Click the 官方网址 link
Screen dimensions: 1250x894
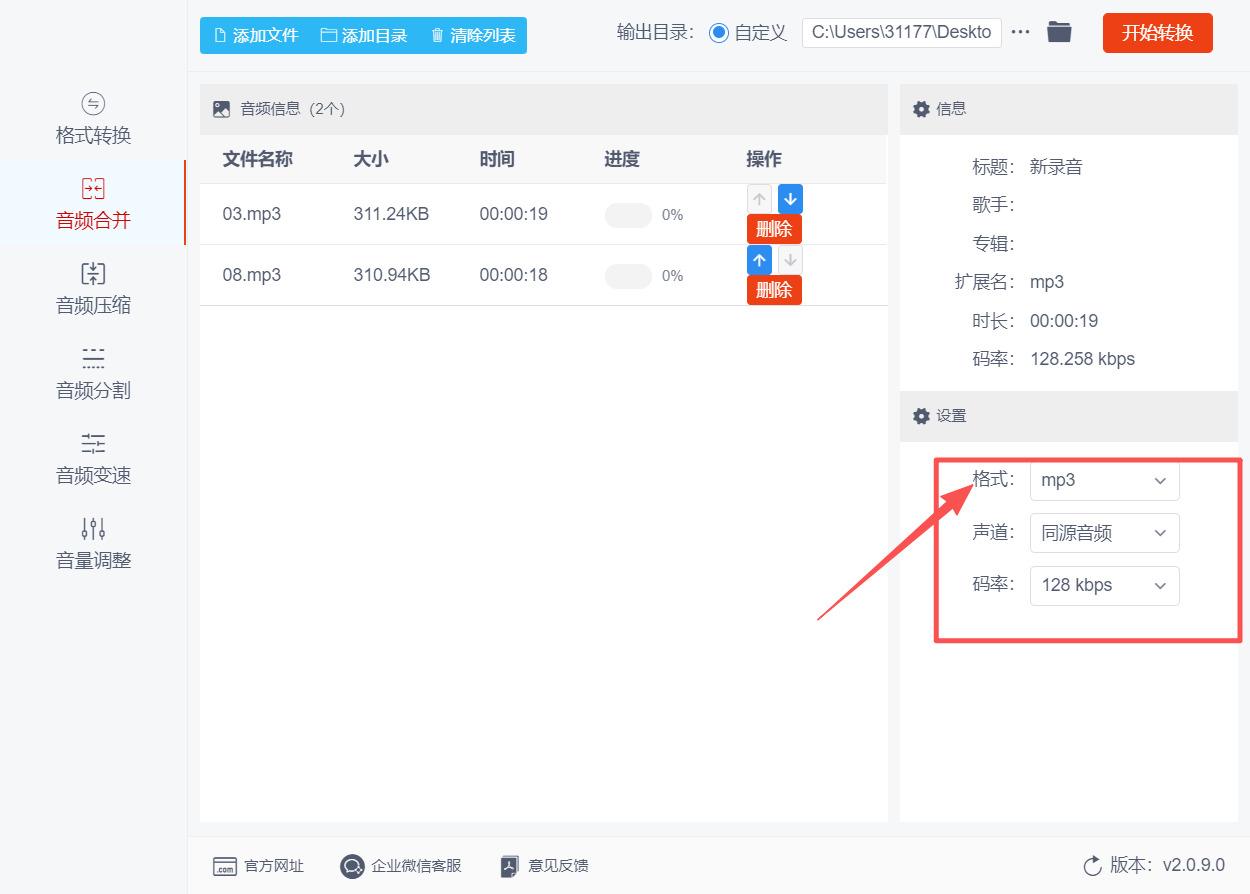258,866
